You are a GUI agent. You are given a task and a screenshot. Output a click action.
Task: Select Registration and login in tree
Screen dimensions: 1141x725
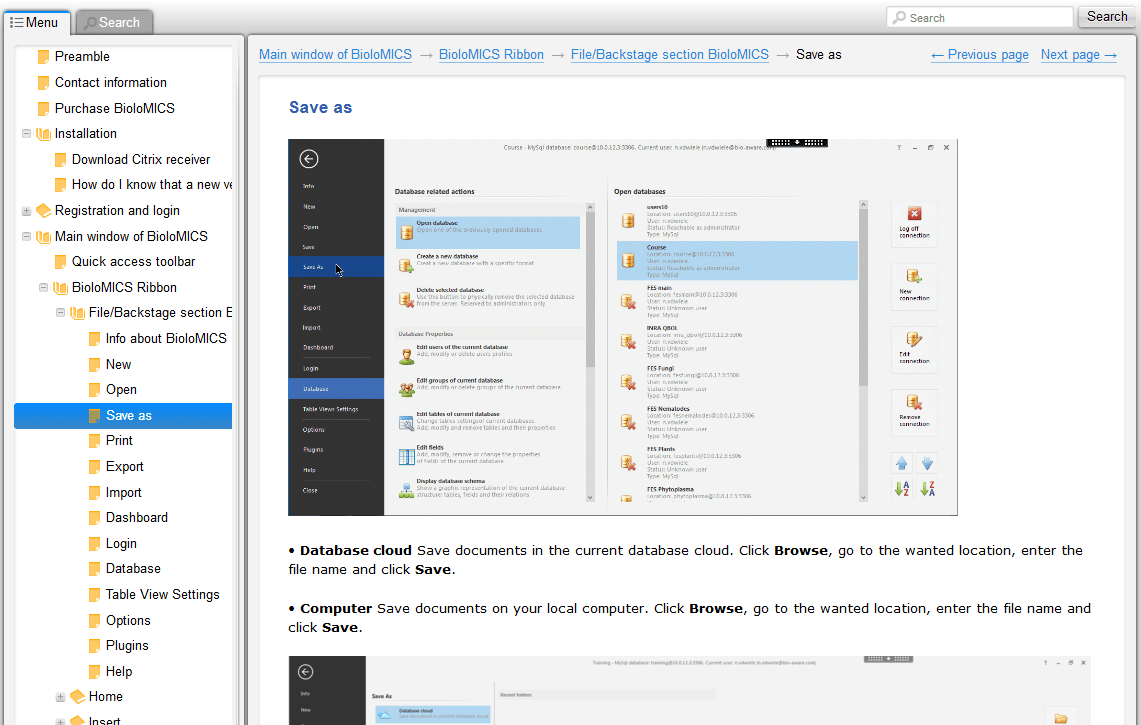[117, 210]
